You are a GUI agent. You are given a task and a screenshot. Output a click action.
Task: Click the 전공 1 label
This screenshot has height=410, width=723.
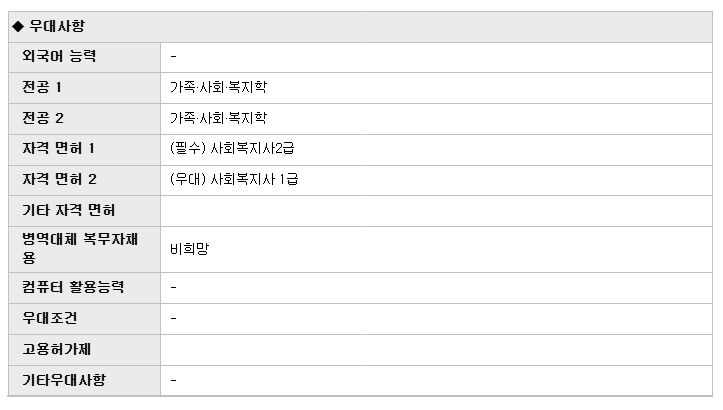(42, 87)
